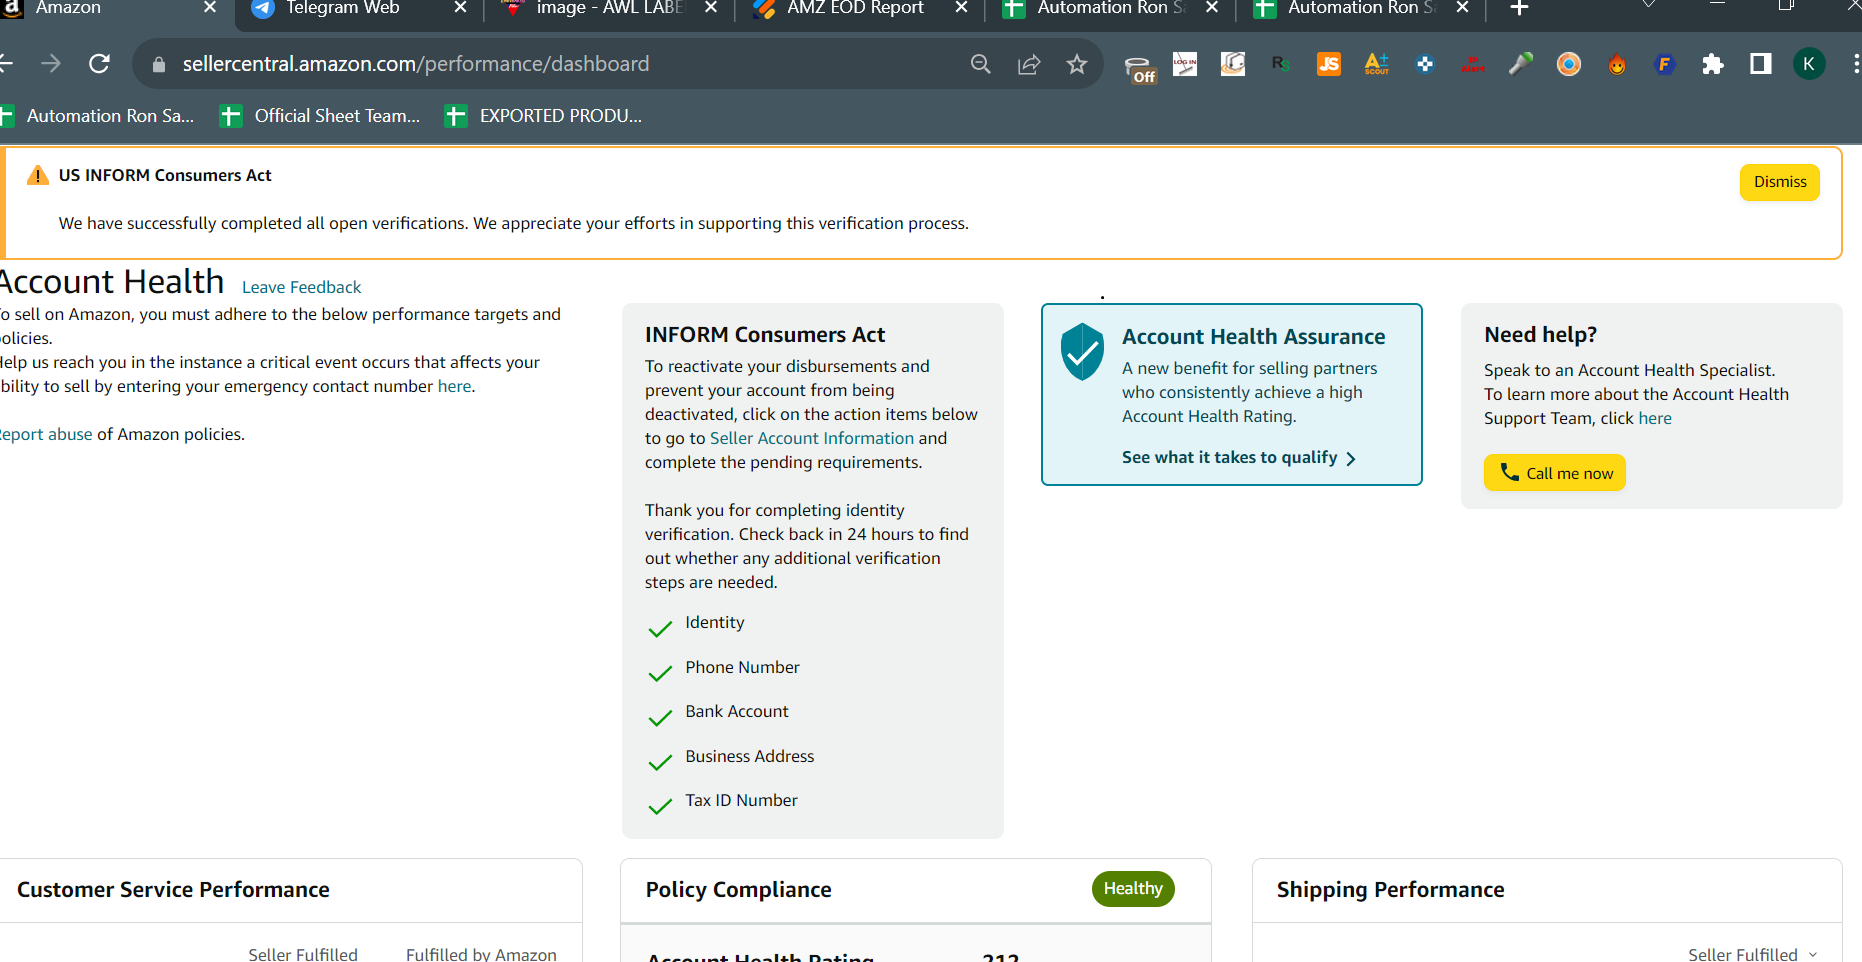Click 'here' link for Account Health Support Team

pos(1655,418)
